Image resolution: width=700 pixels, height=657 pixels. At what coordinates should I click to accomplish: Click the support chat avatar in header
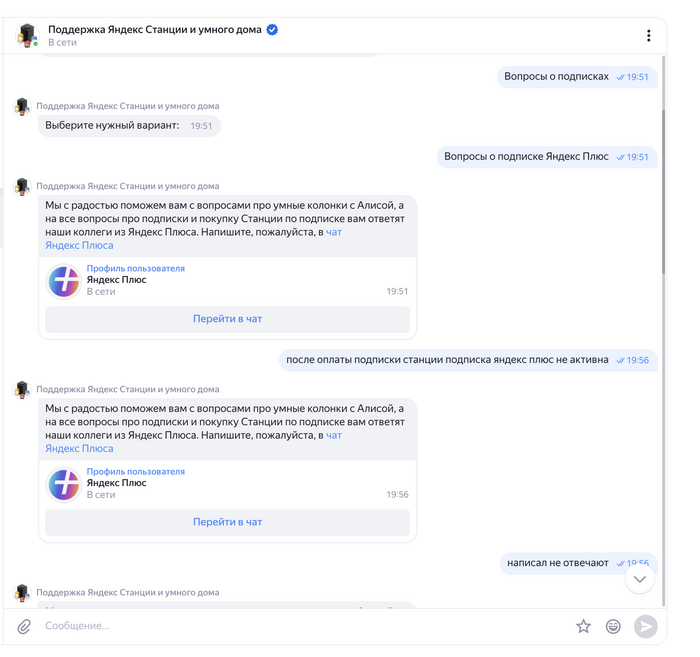27,36
